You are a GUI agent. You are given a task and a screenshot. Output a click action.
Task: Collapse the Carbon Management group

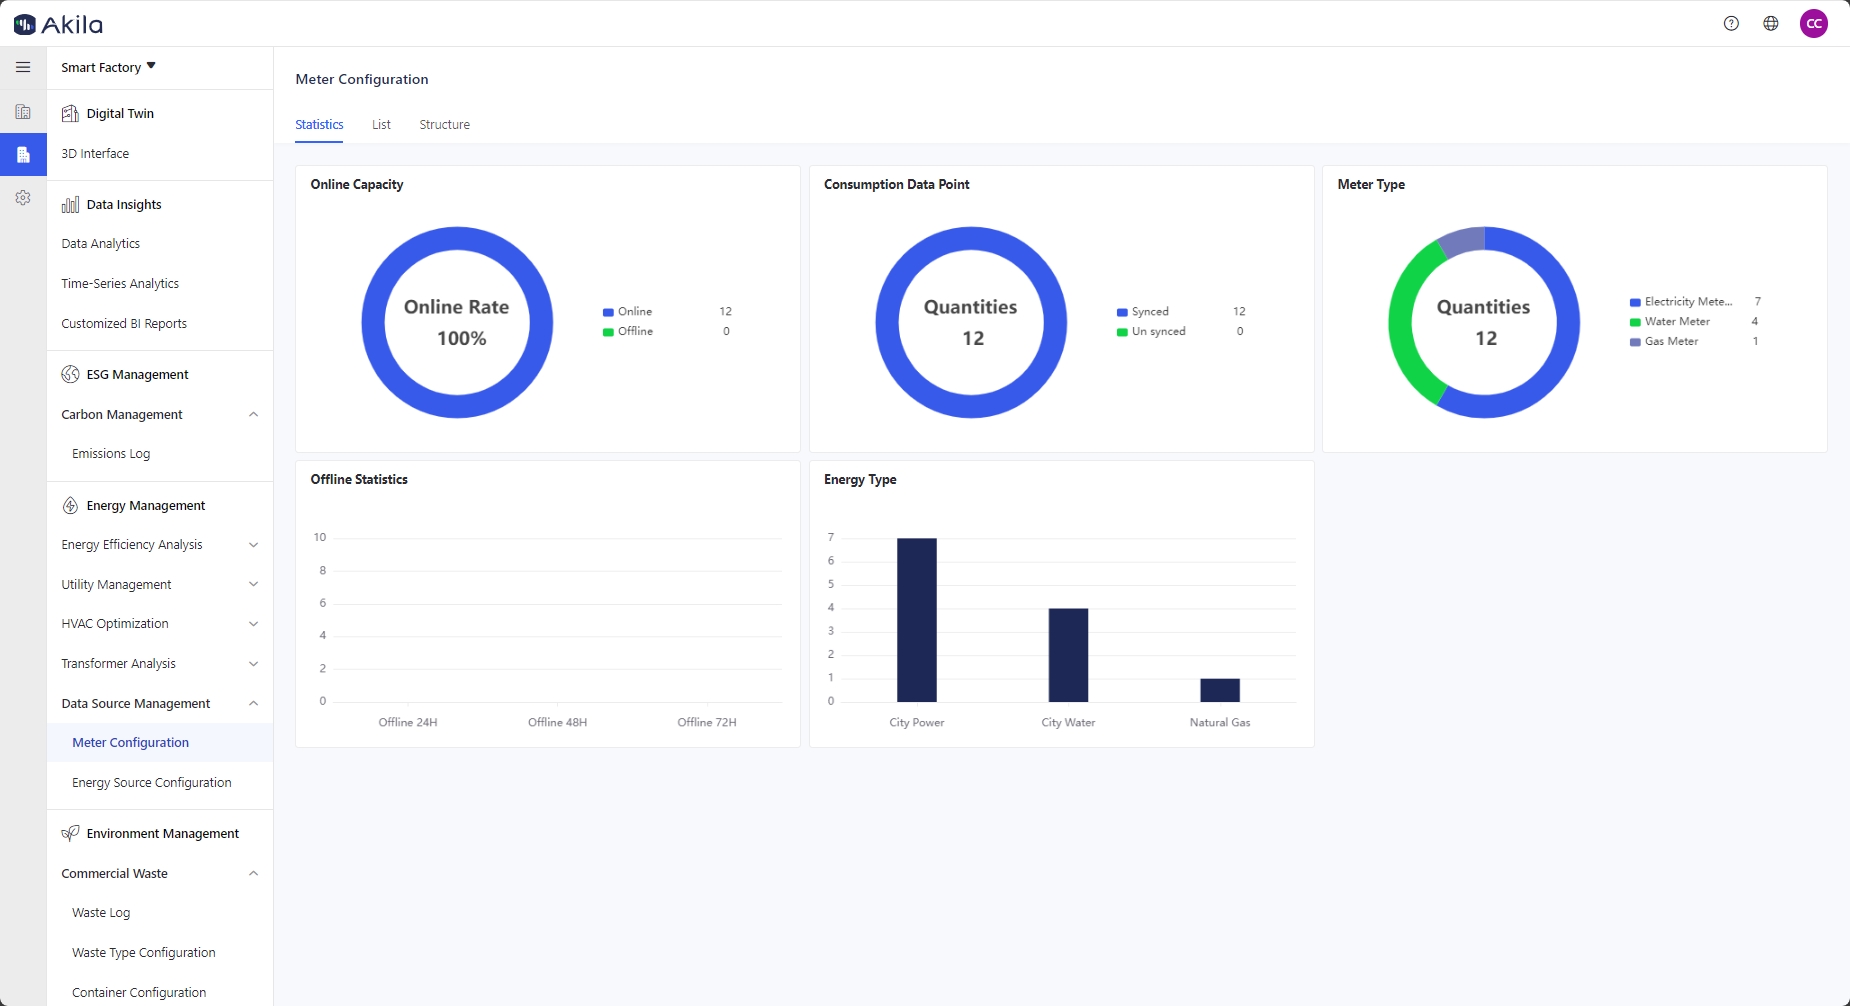(253, 414)
